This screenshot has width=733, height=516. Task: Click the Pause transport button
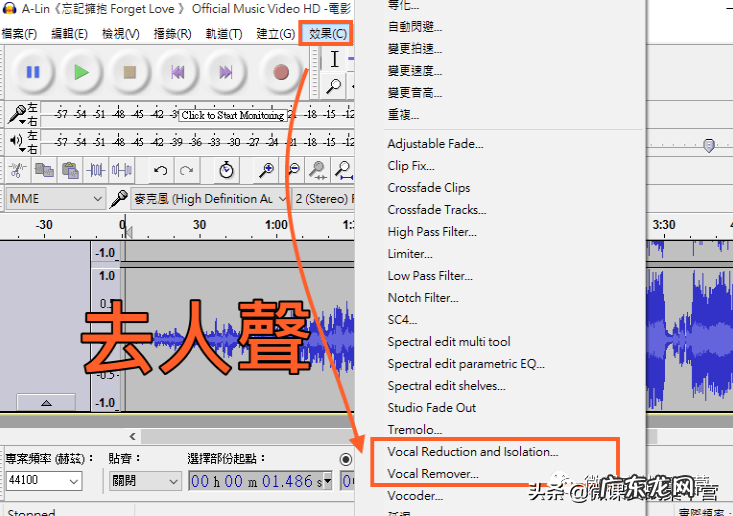[x=33, y=72]
